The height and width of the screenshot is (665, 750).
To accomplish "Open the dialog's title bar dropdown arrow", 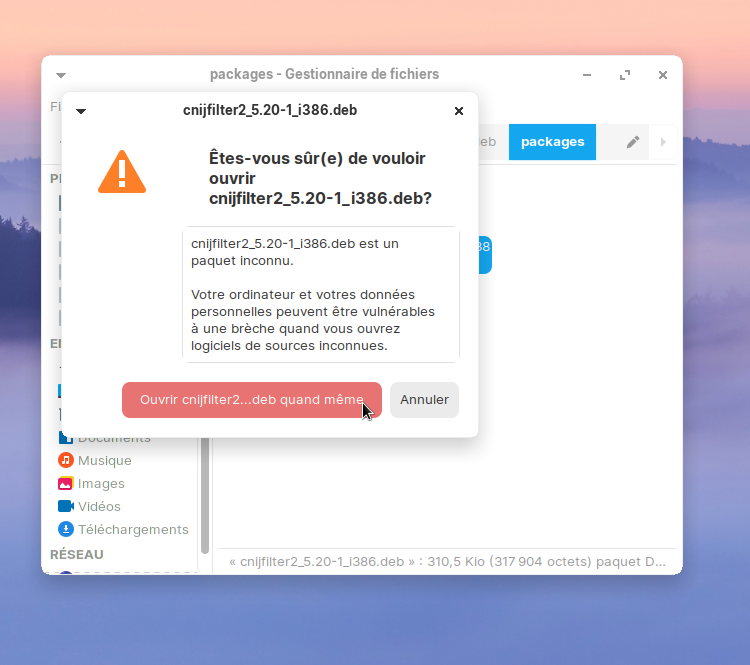I will [x=81, y=111].
